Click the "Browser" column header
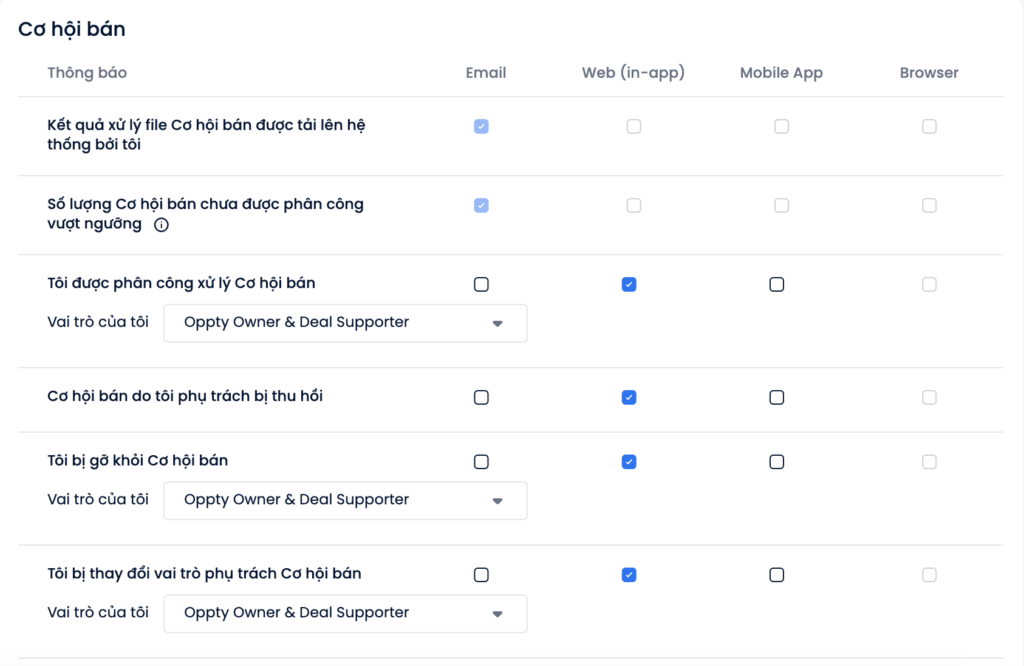The width and height of the screenshot is (1024, 666). 929,72
